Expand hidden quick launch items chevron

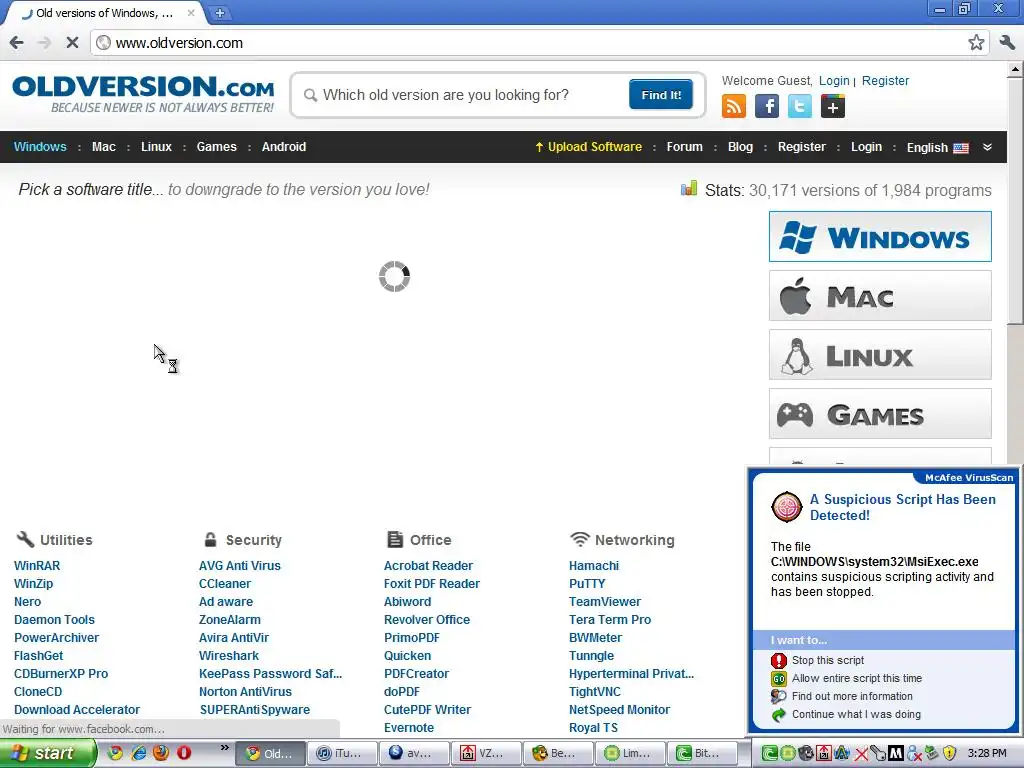tap(225, 748)
